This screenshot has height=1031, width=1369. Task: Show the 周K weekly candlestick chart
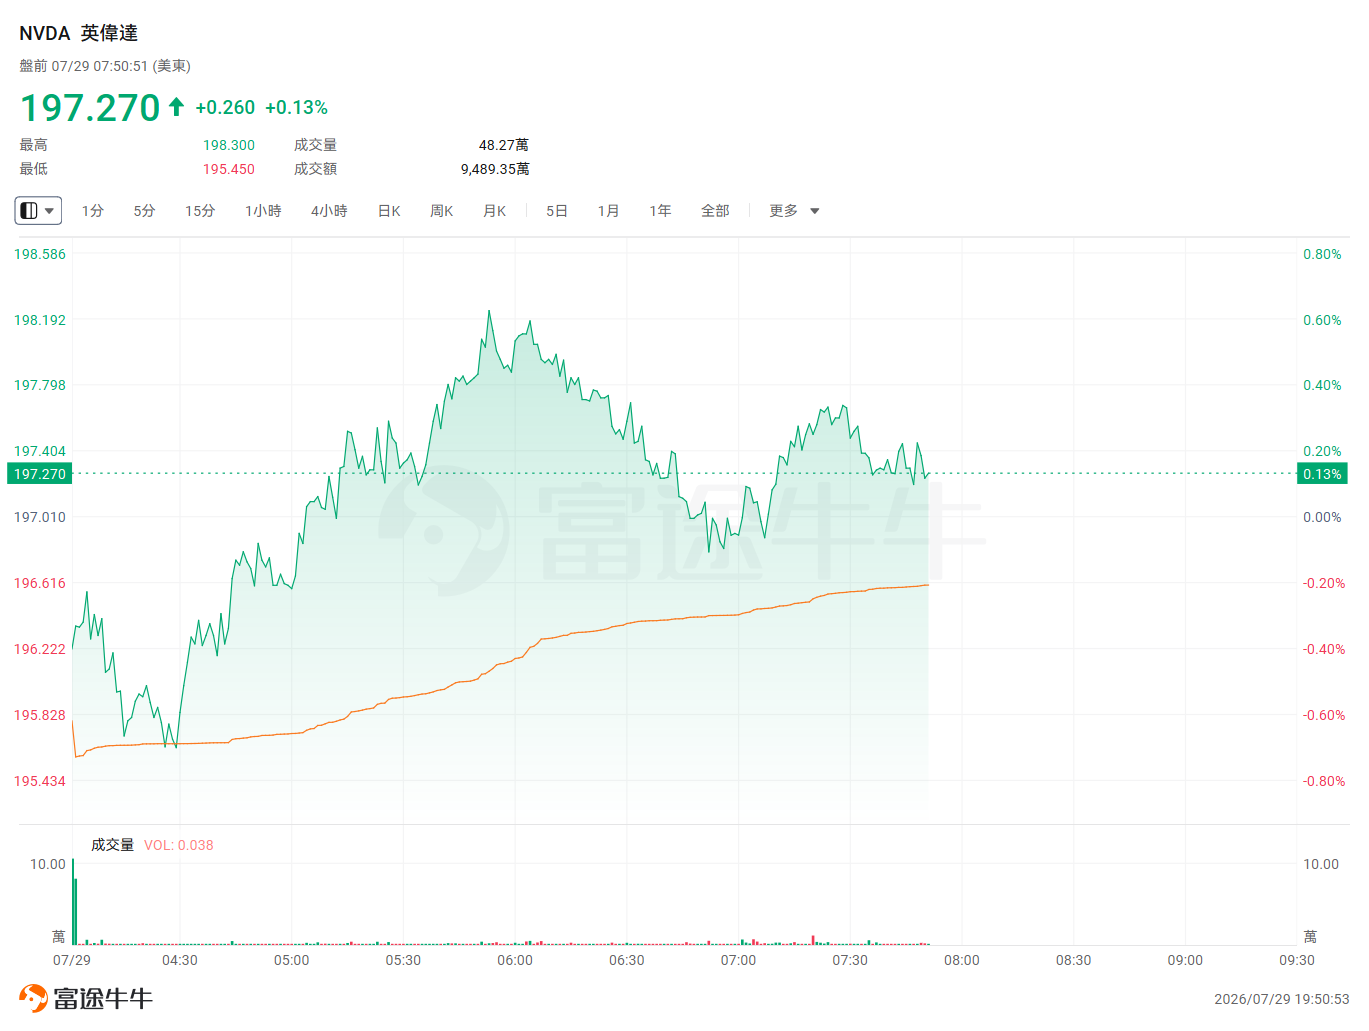click(442, 211)
